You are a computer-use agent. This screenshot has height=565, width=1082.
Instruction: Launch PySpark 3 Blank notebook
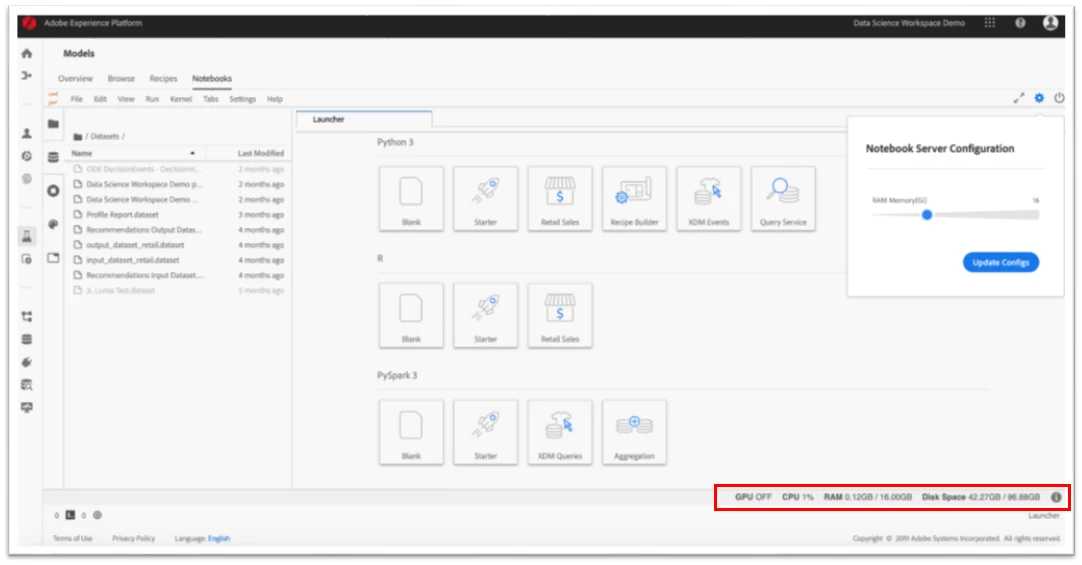click(x=411, y=433)
